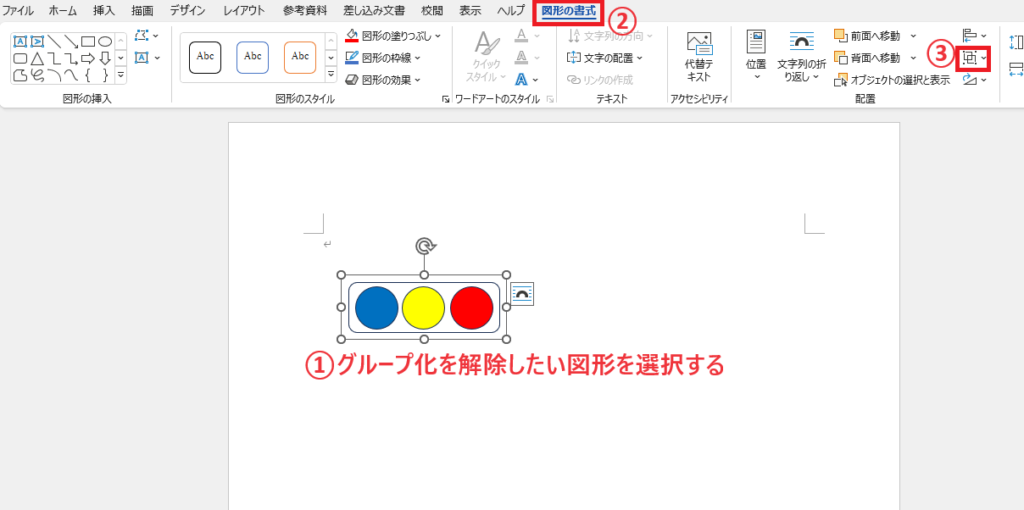1024x510 pixels.
Task: Switch to the 校閲 tab
Action: coord(432,10)
